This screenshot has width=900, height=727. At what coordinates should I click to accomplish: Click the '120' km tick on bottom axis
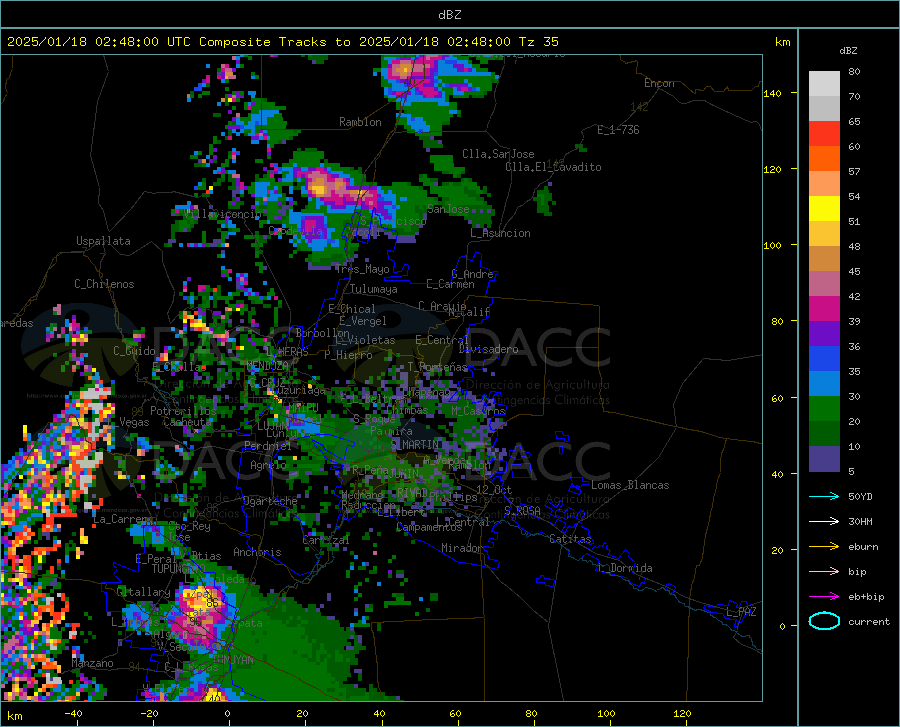(682, 713)
